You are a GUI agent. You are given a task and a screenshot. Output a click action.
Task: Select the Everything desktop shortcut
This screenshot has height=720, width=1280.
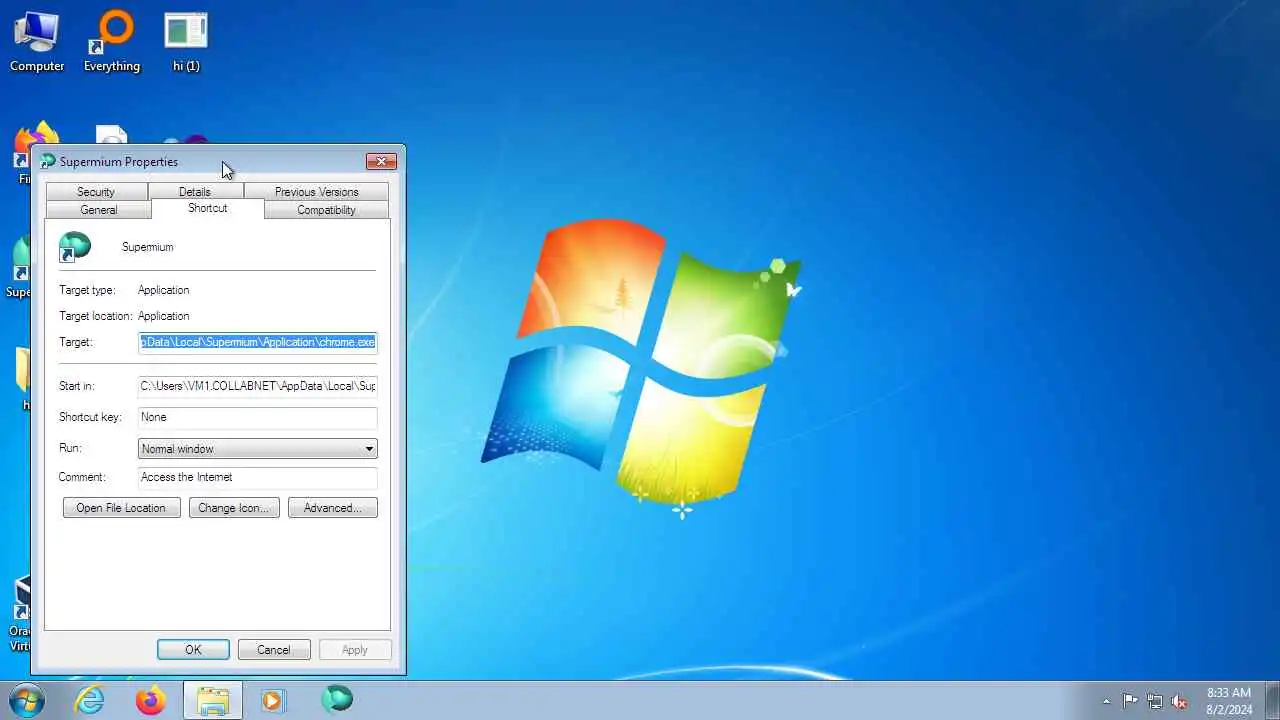point(112,42)
